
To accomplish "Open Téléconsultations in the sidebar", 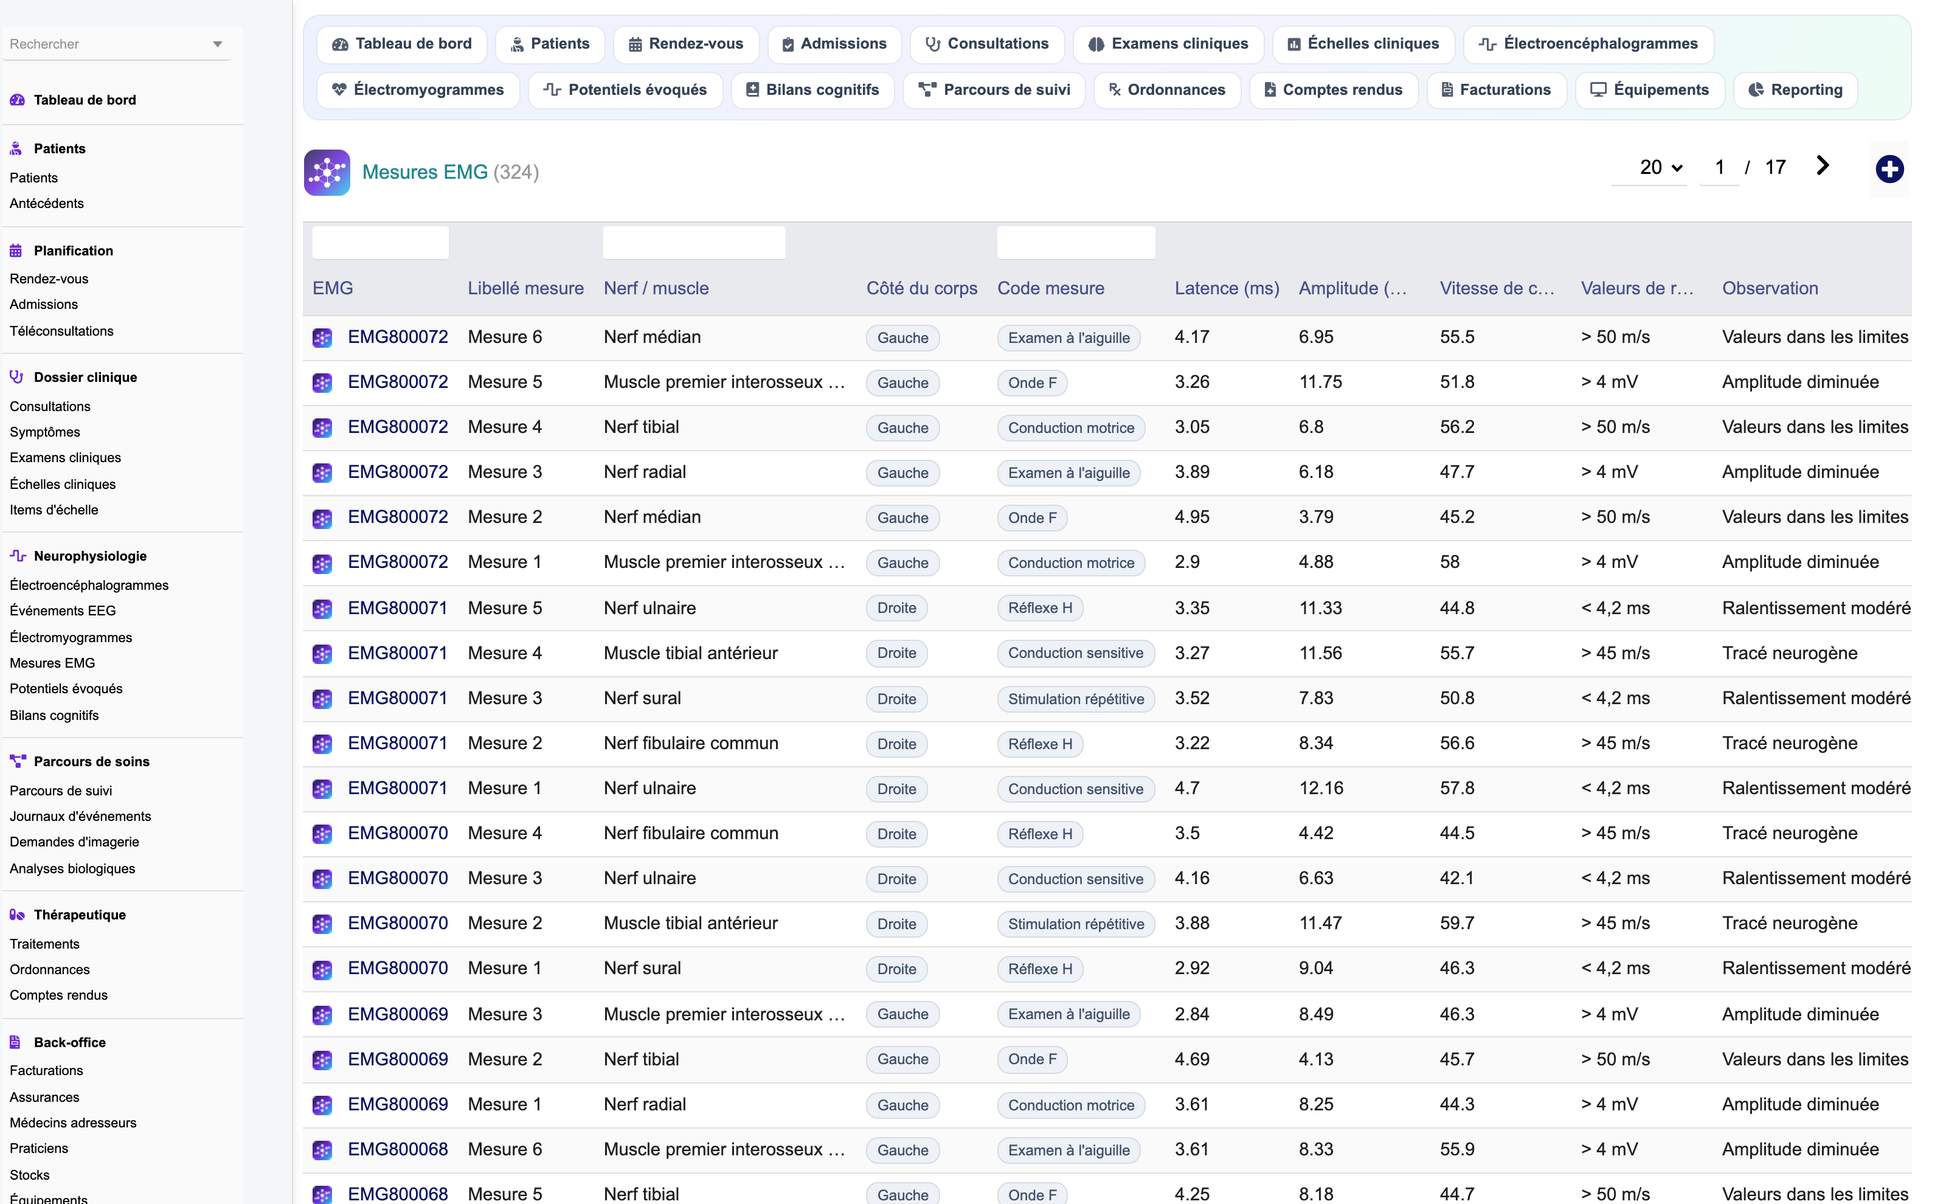I will click(61, 331).
